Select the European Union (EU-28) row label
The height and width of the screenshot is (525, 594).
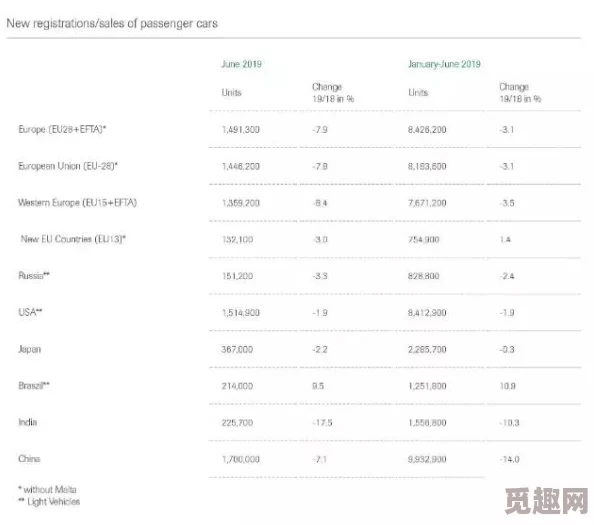click(68, 166)
